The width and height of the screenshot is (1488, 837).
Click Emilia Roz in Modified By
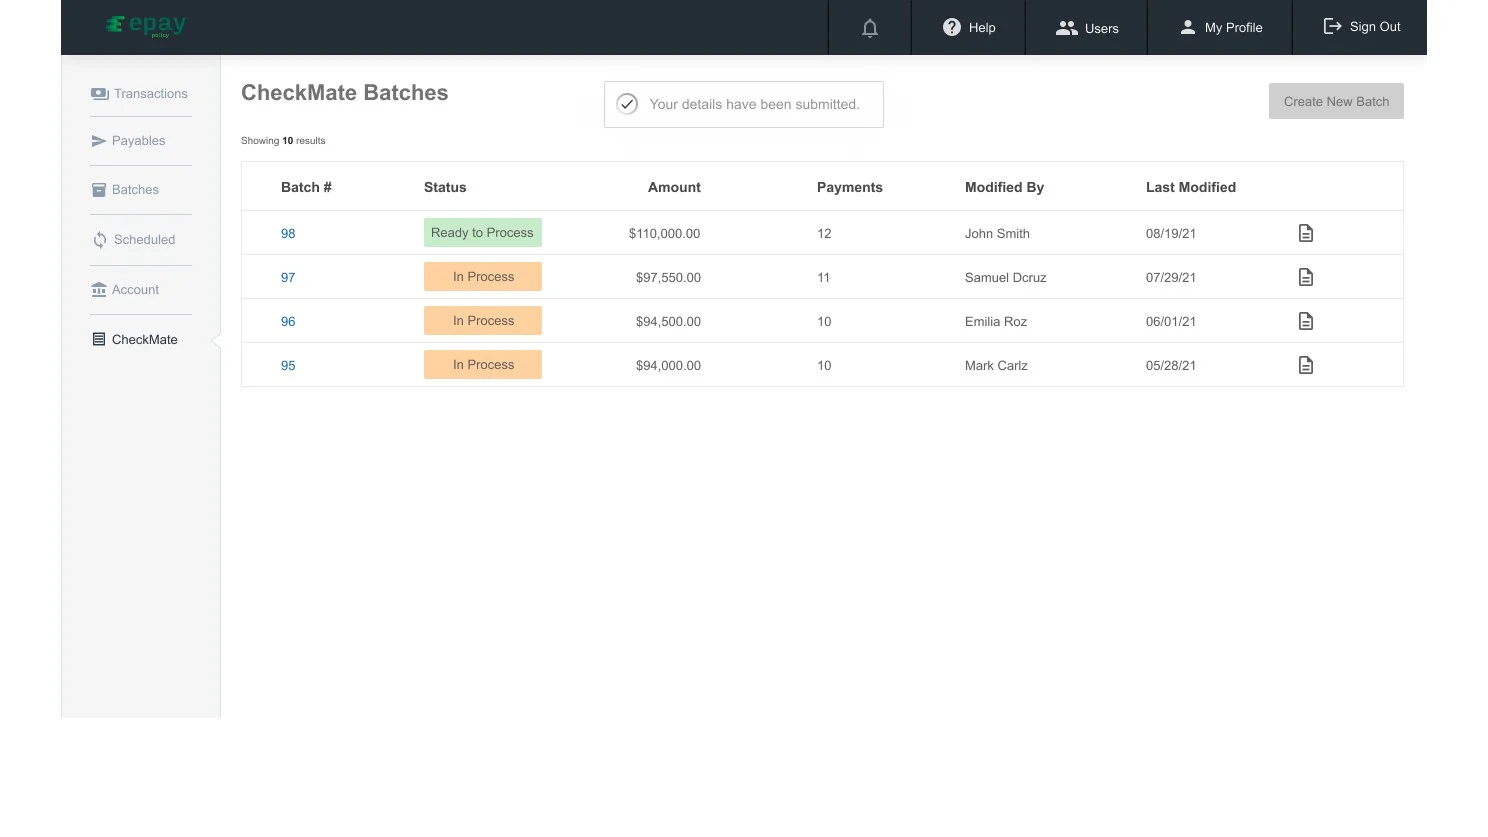[x=996, y=322]
